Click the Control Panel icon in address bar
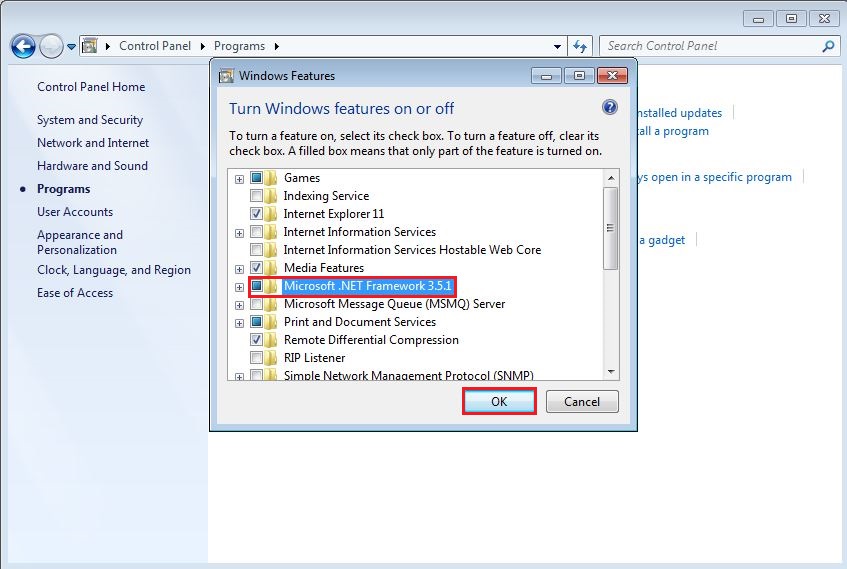The width and height of the screenshot is (847, 569). [90, 46]
